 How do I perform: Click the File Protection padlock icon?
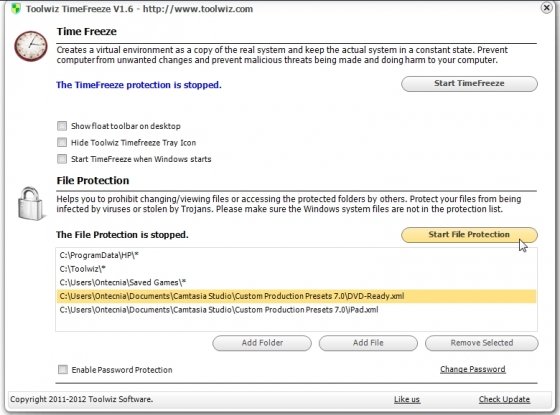[31, 203]
